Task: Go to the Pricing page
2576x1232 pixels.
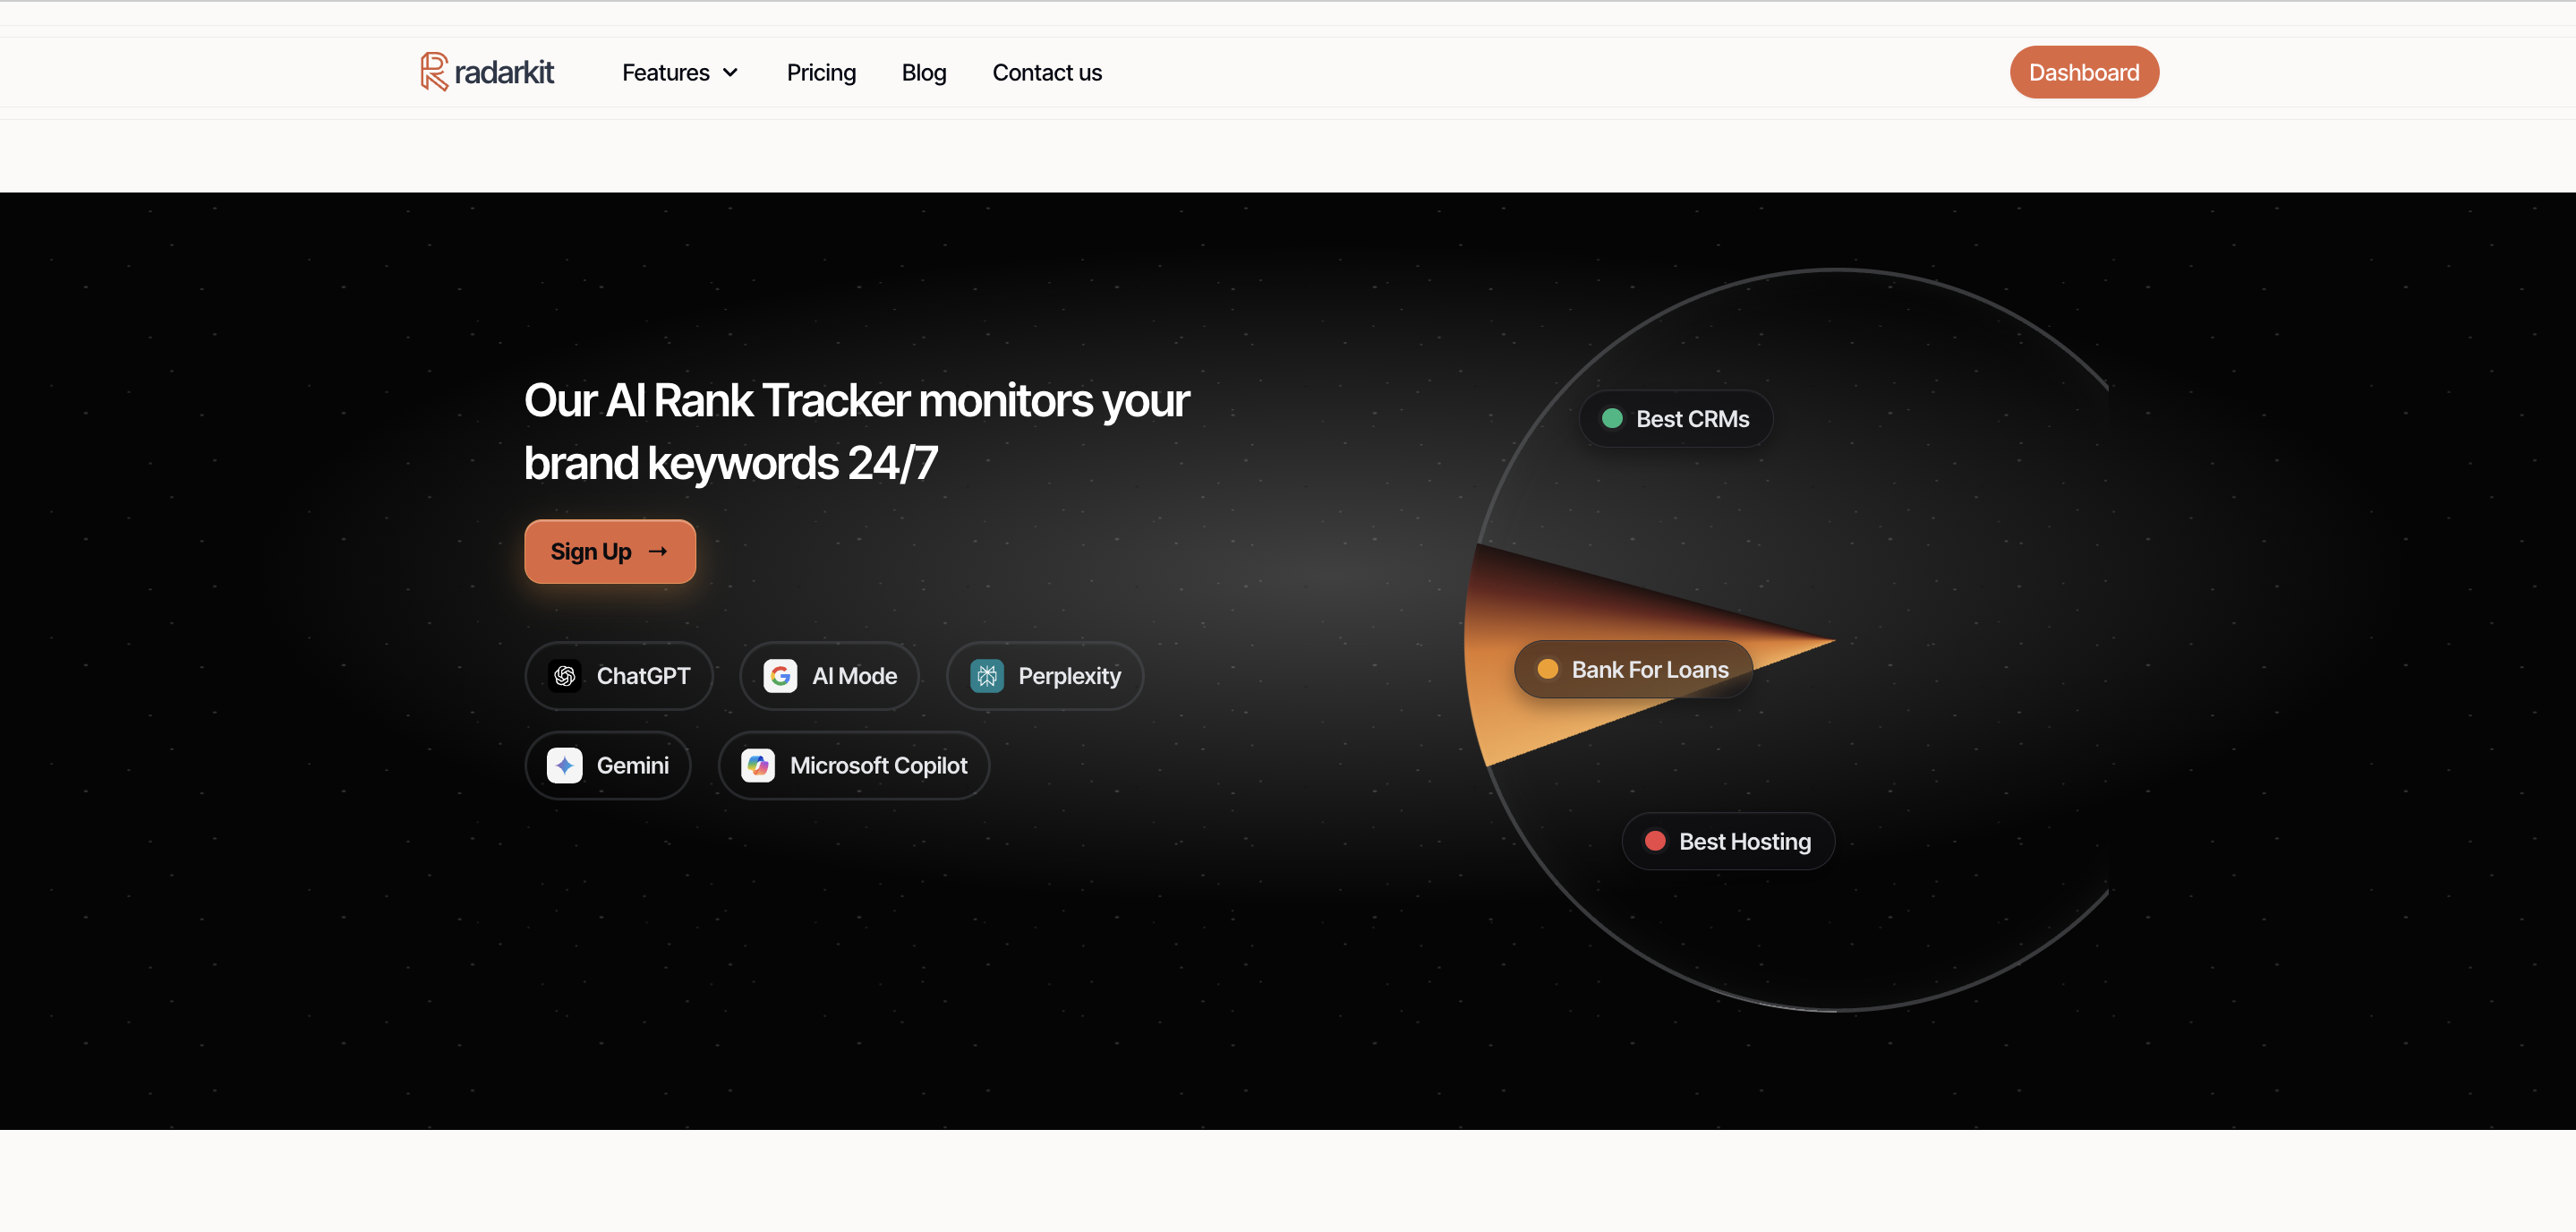Action: click(821, 72)
